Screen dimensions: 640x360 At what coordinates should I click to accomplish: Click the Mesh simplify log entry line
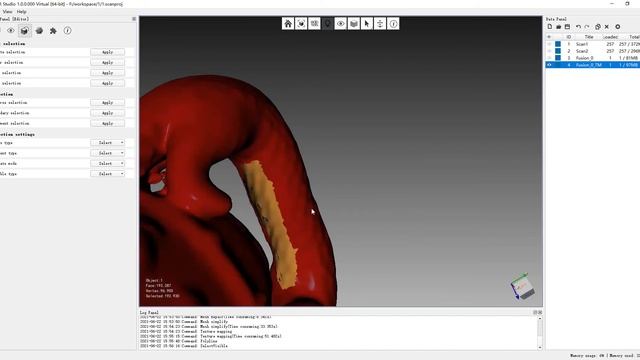tap(184, 322)
